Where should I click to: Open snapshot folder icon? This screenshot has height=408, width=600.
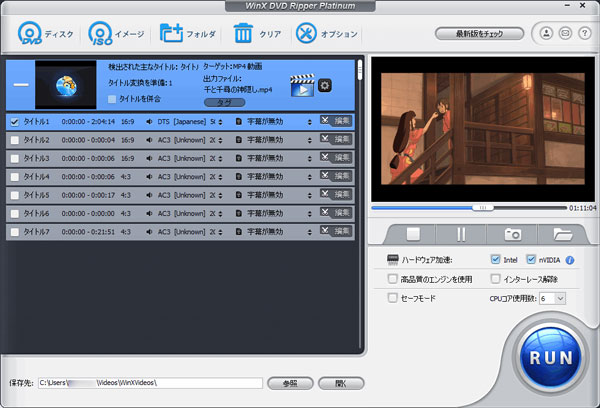pos(562,233)
